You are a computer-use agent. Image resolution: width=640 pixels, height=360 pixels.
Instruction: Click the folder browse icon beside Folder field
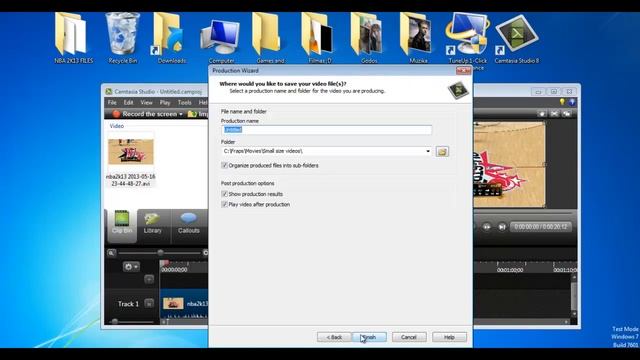point(442,151)
